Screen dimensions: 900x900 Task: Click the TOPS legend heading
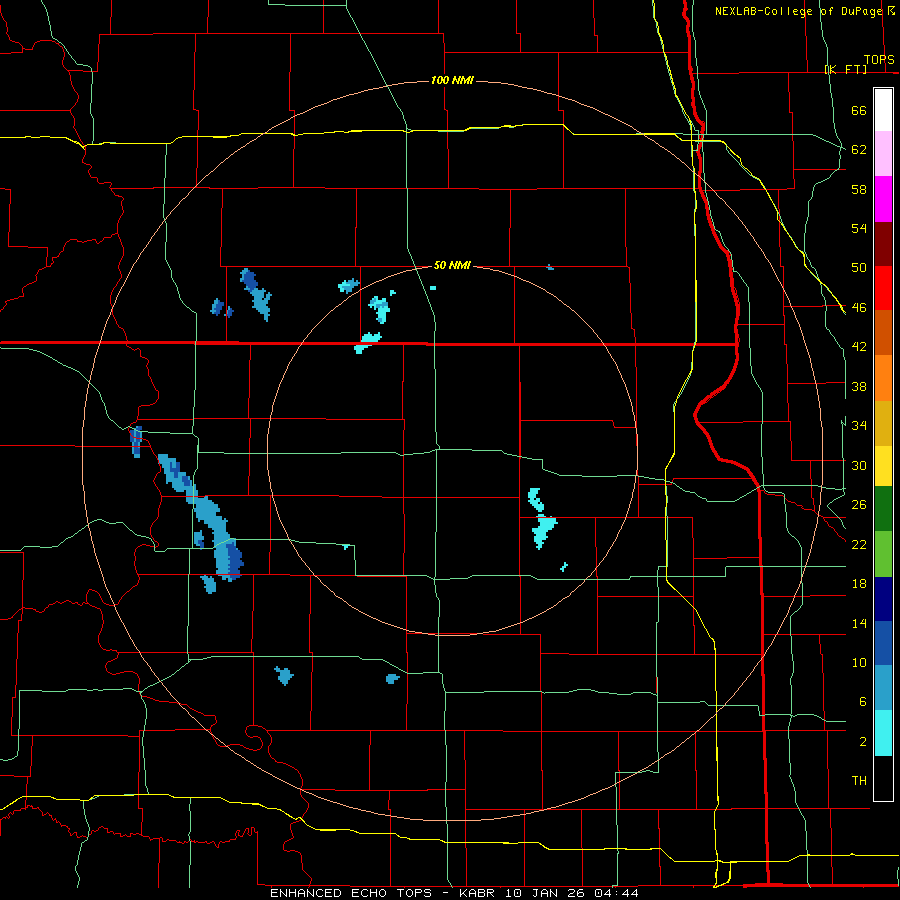(x=879, y=59)
